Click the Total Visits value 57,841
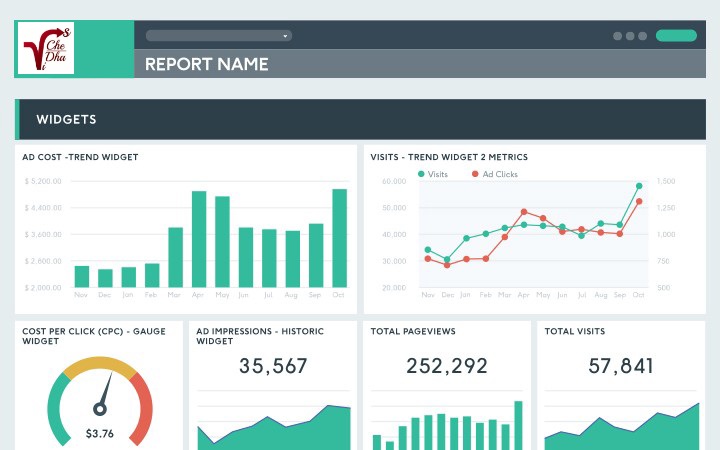 point(621,367)
